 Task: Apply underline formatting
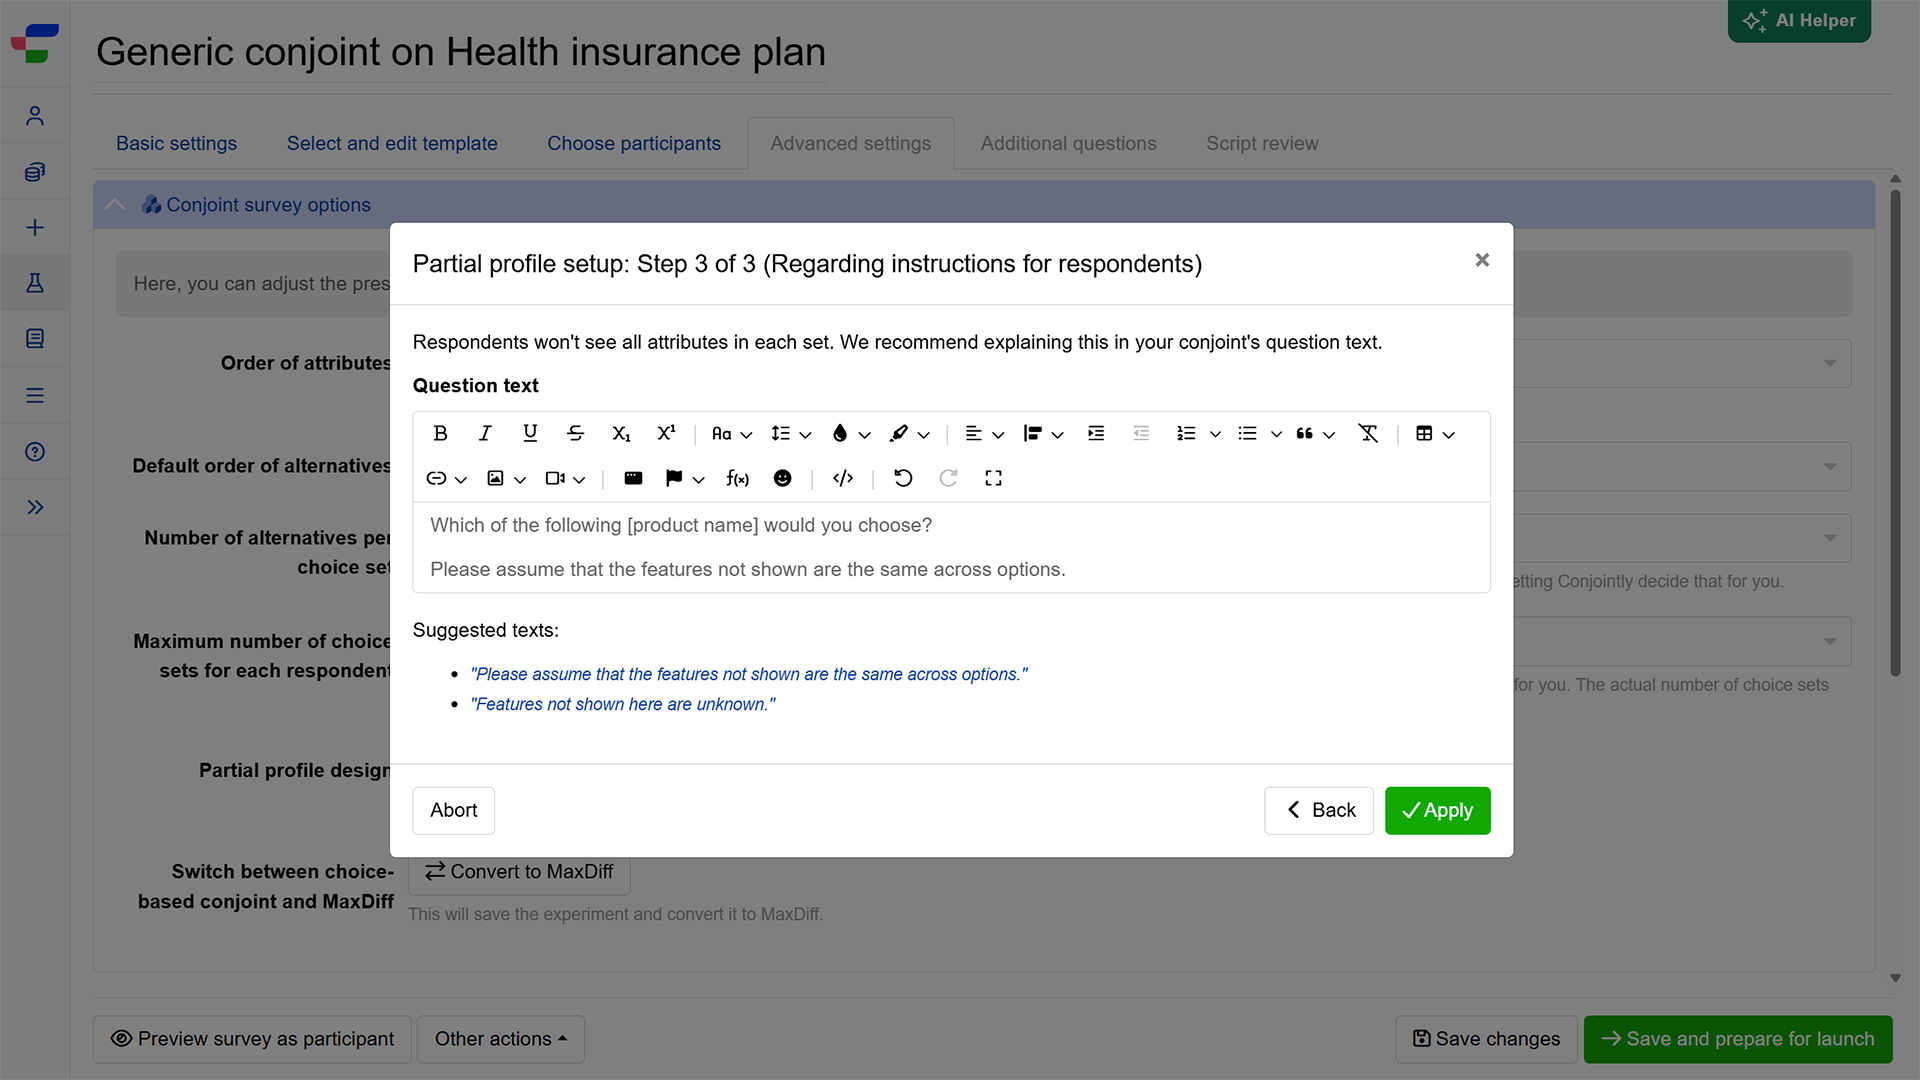(530, 433)
